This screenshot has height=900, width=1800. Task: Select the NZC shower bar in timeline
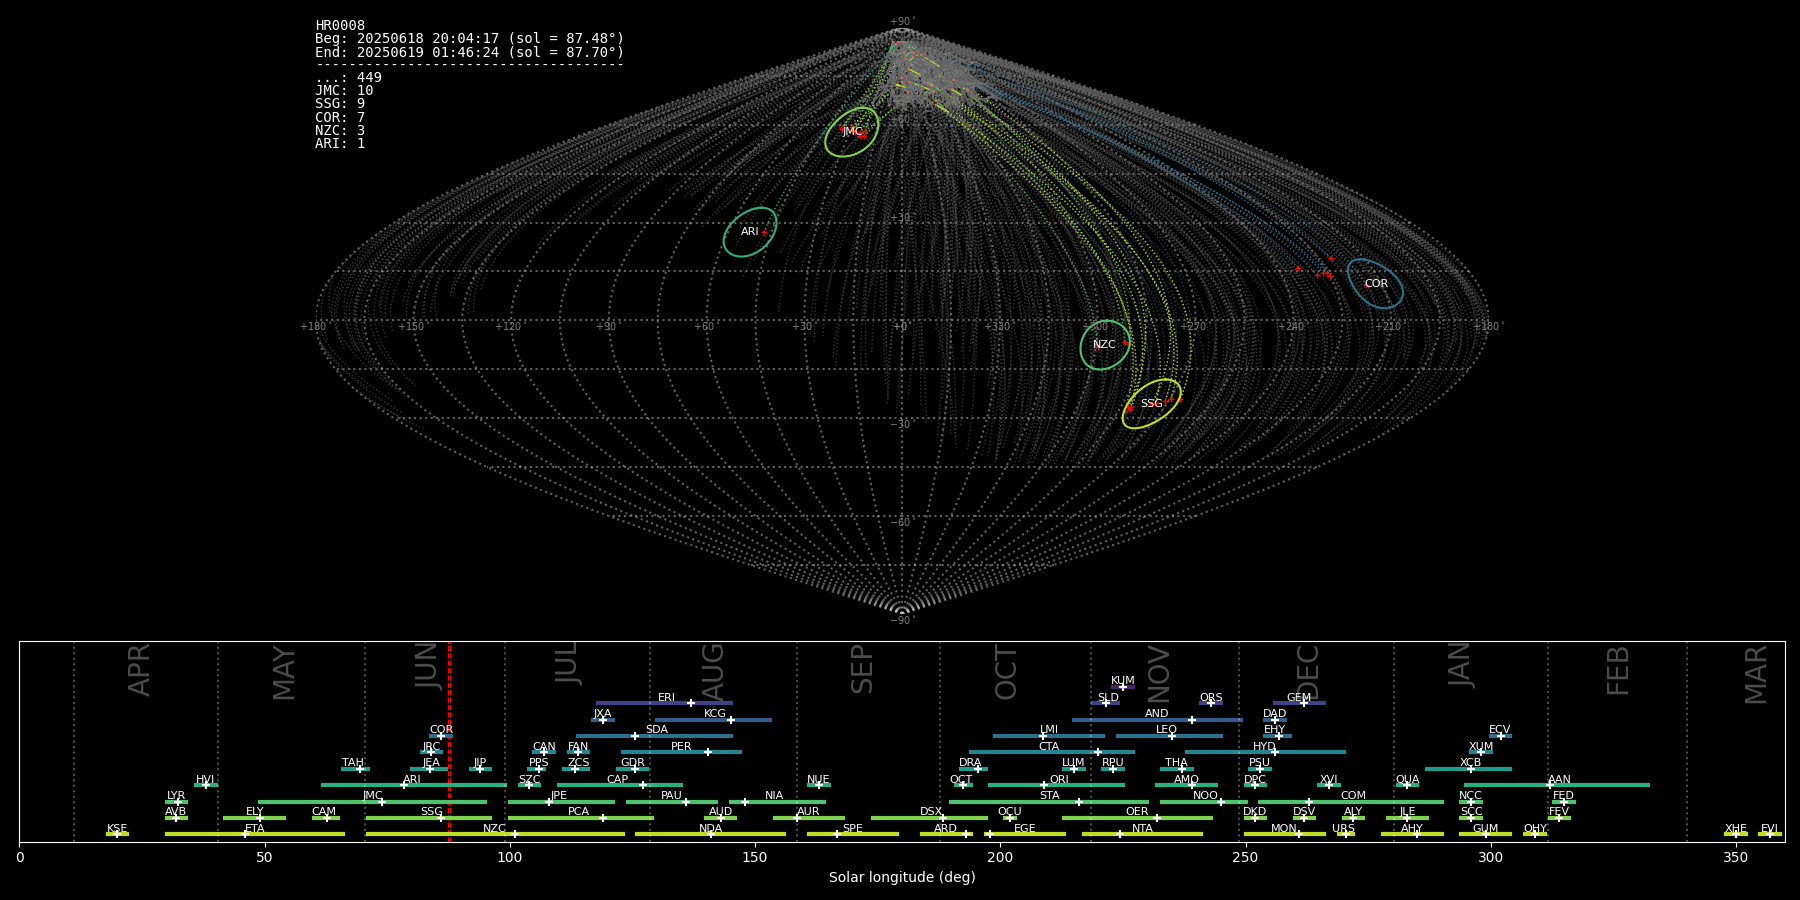click(x=495, y=834)
